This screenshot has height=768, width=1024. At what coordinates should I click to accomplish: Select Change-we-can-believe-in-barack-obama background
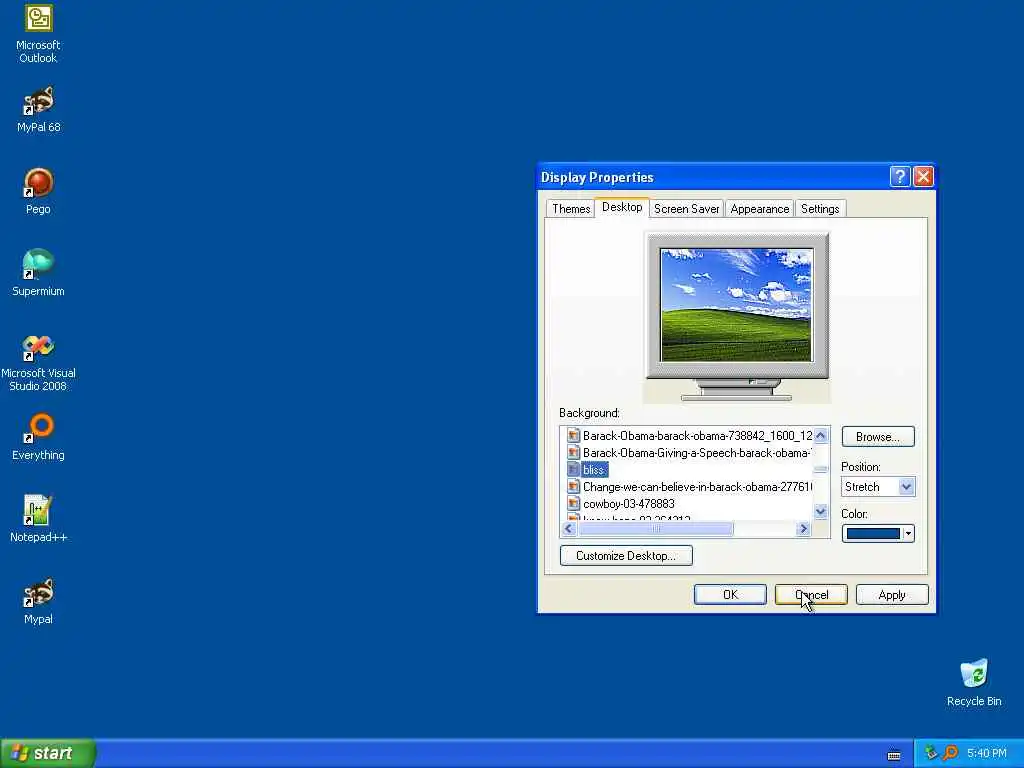[697, 487]
